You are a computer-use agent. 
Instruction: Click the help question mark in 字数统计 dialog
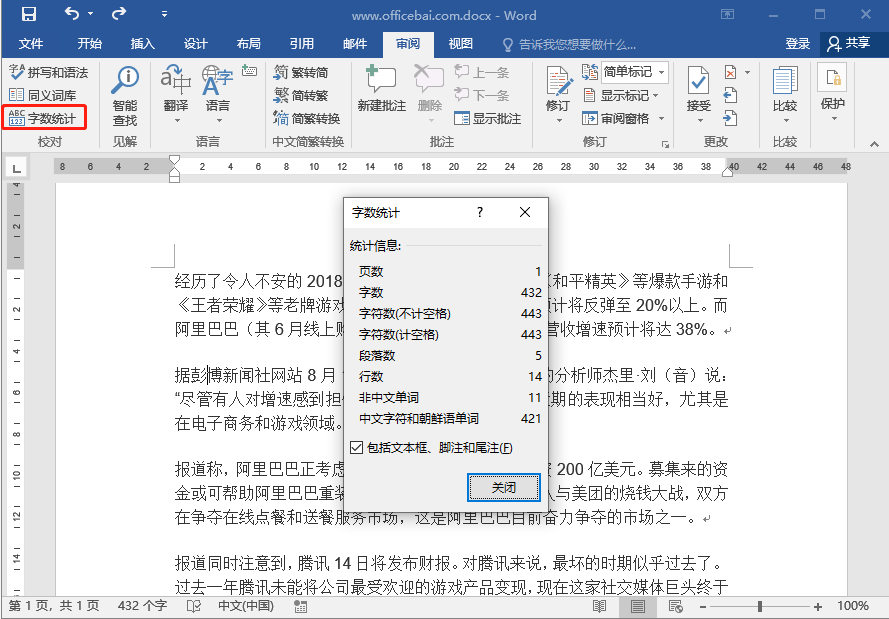point(480,213)
